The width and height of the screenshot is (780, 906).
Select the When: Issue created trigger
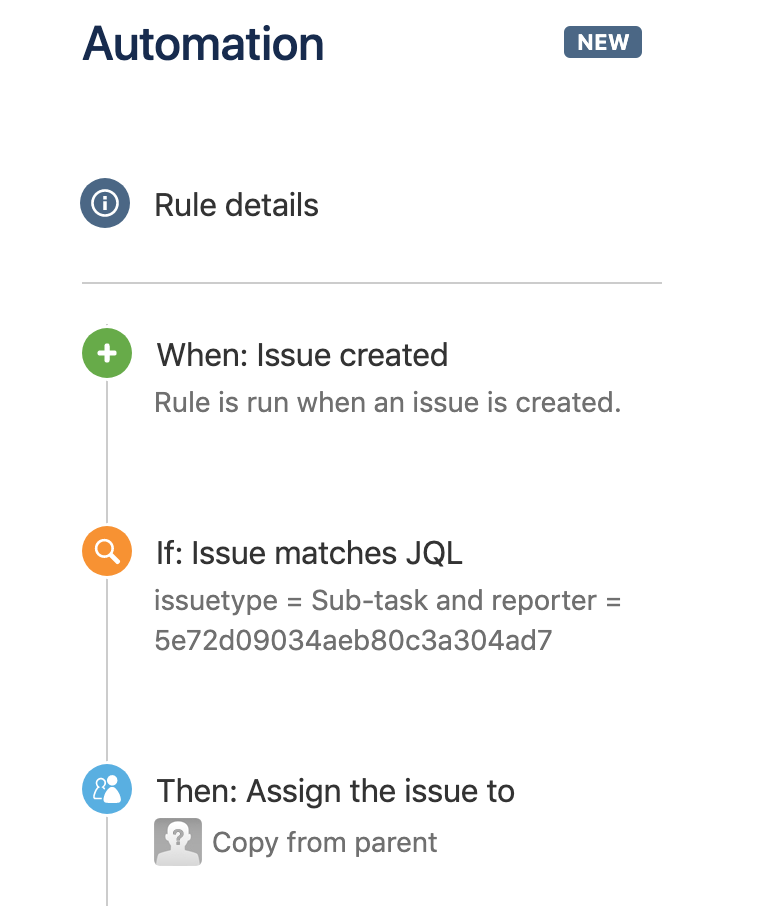tap(302, 355)
